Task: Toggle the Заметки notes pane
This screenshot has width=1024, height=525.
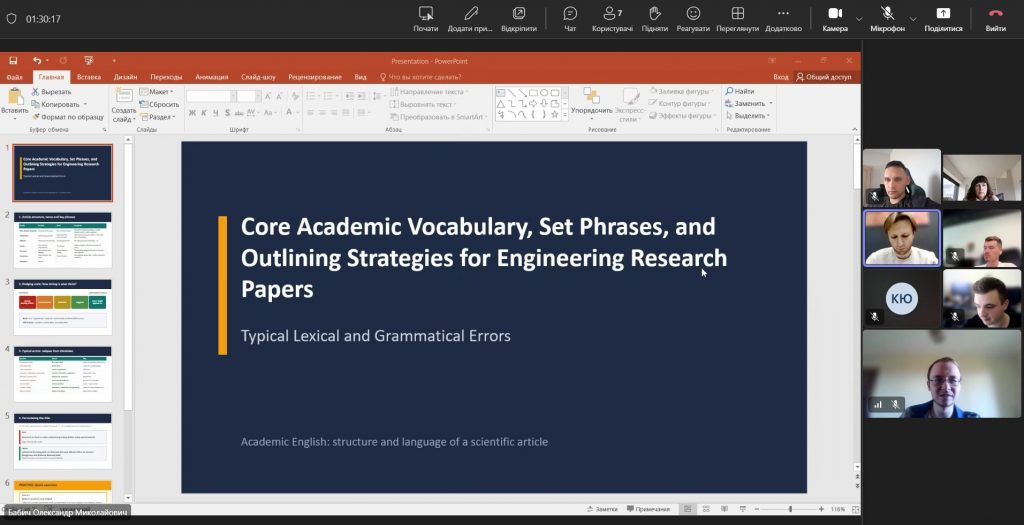Action: tap(601, 509)
